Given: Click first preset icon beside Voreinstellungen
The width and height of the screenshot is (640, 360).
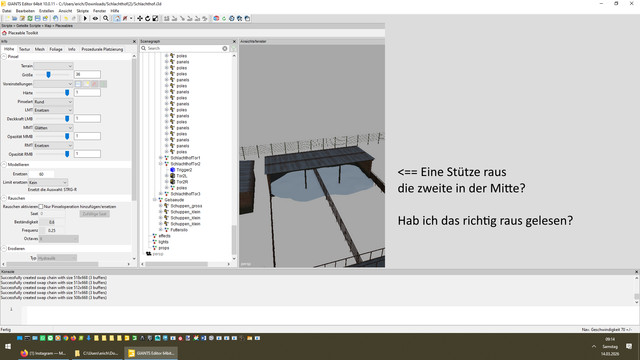Looking at the screenshot, I should (x=78, y=84).
